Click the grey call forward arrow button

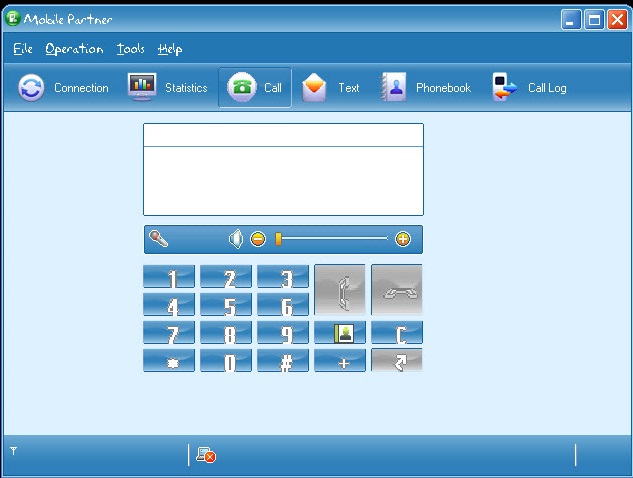397,361
